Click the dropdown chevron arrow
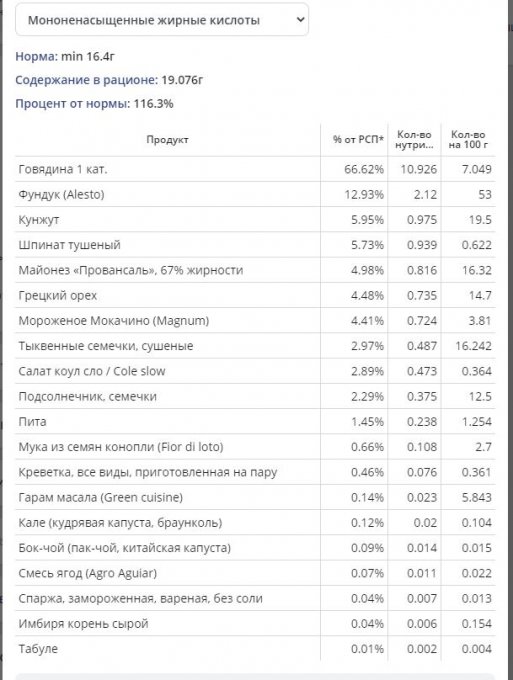Image resolution: width=513 pixels, height=680 pixels. (300, 20)
